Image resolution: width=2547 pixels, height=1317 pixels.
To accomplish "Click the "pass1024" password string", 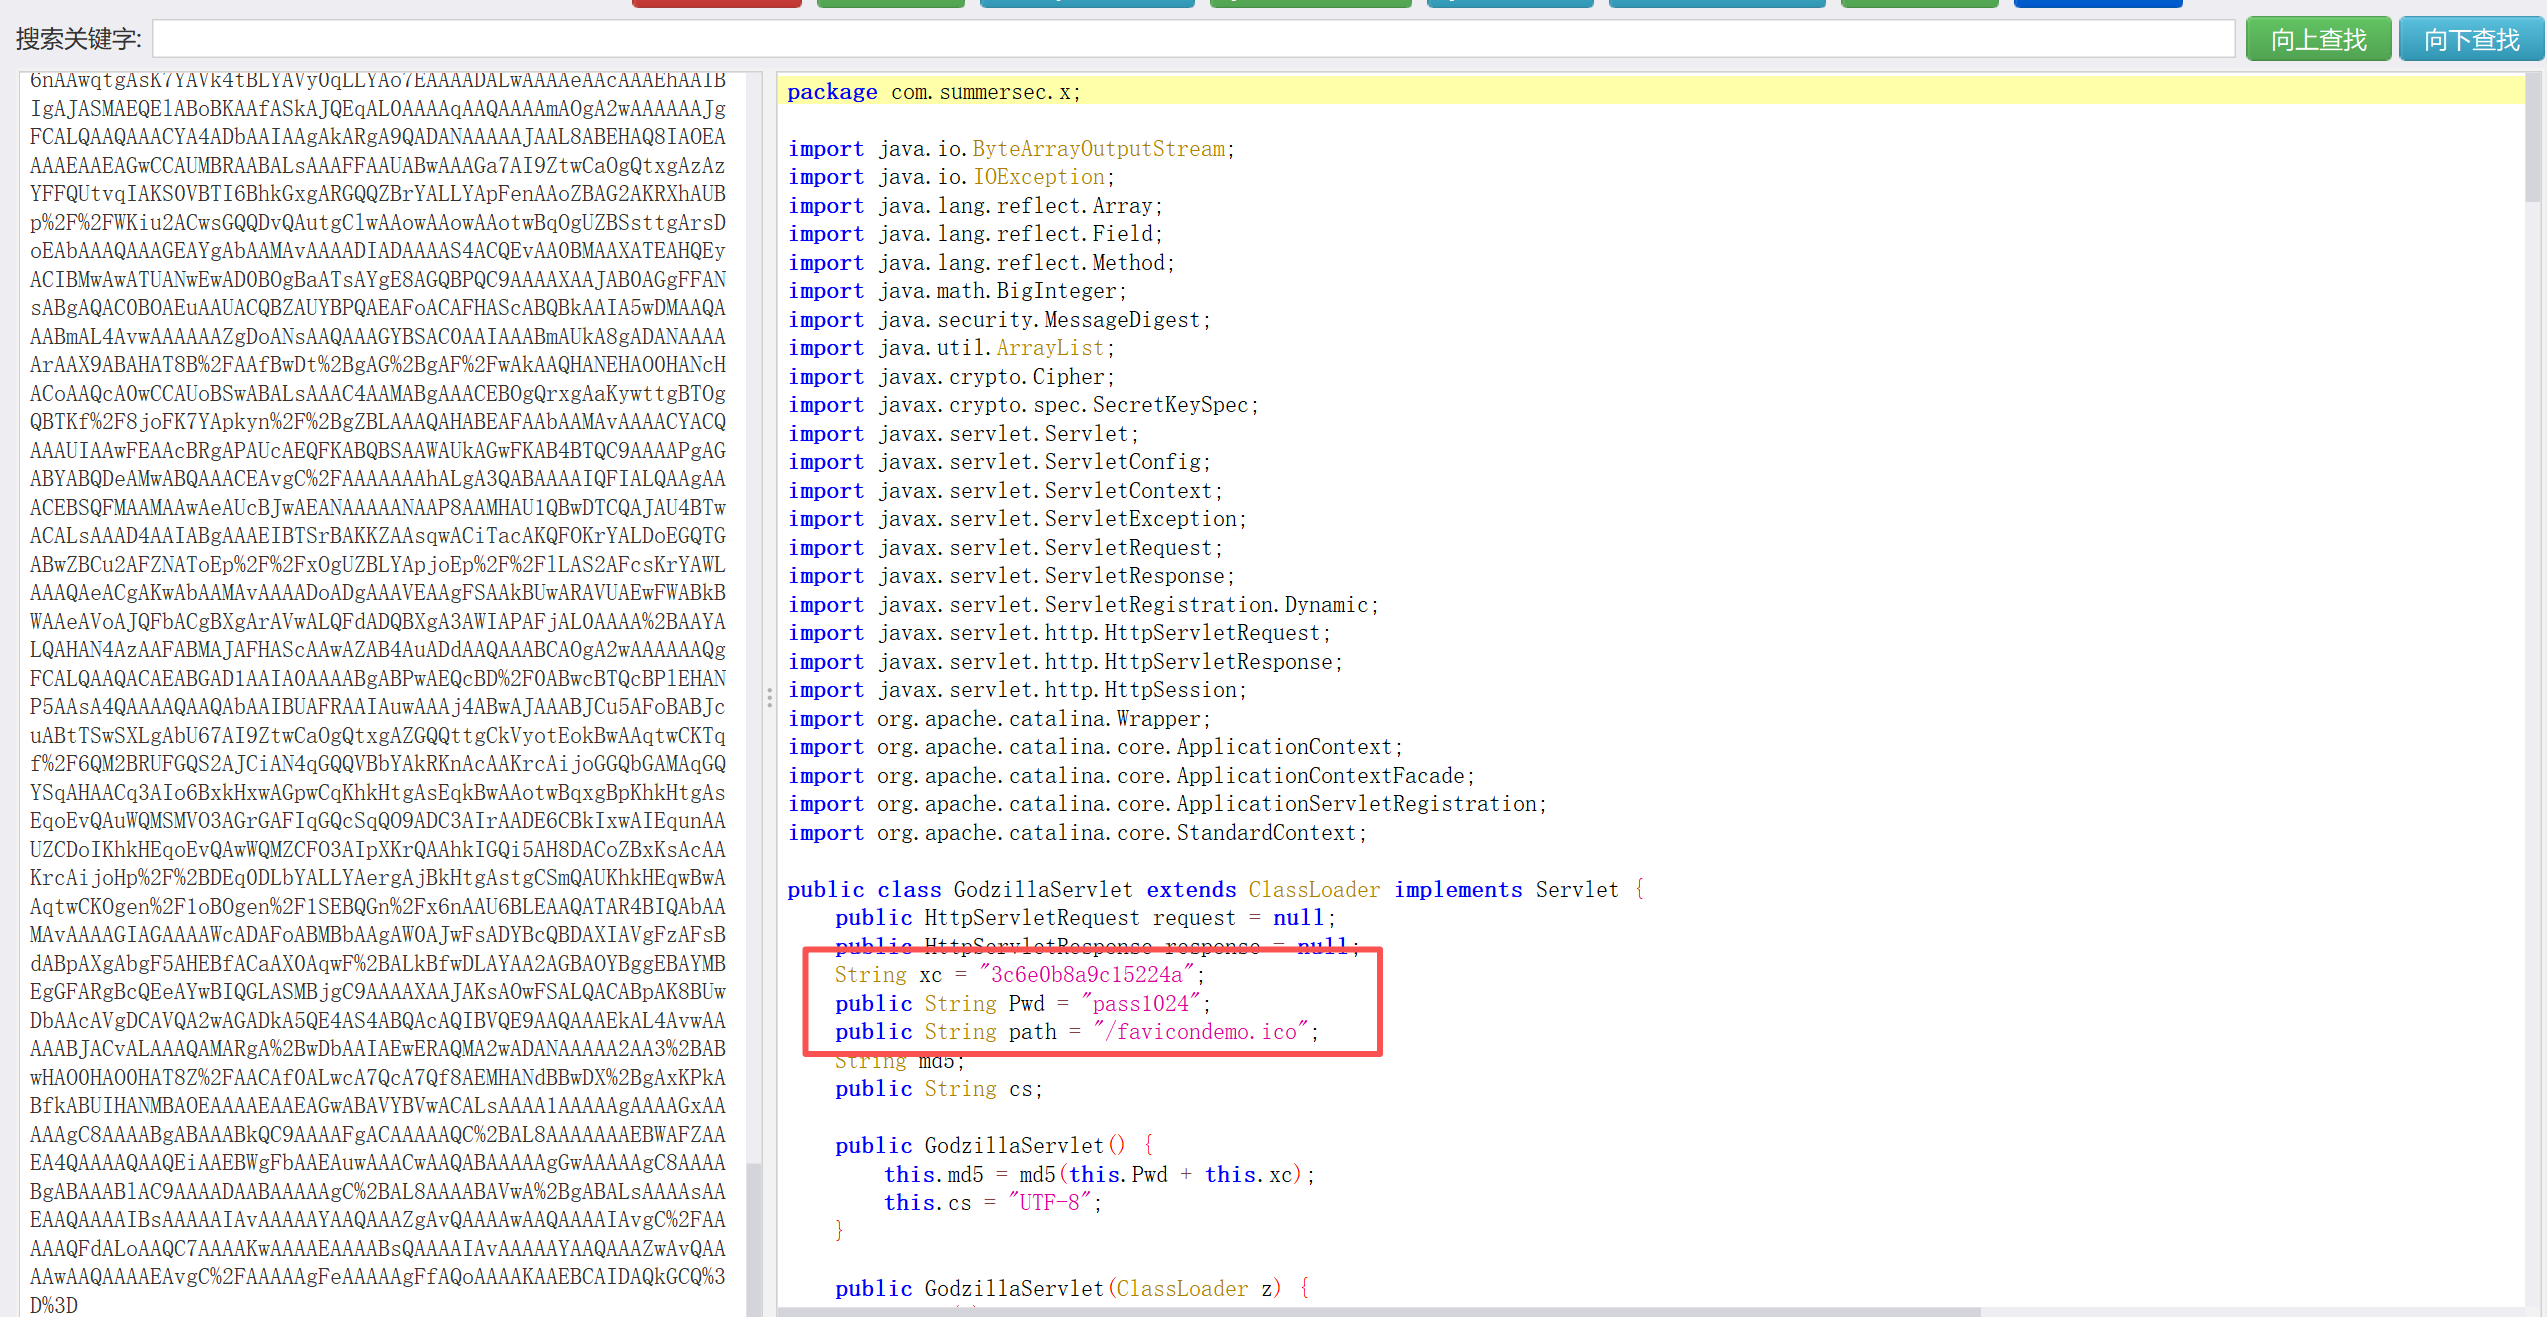I will click(x=1140, y=1003).
